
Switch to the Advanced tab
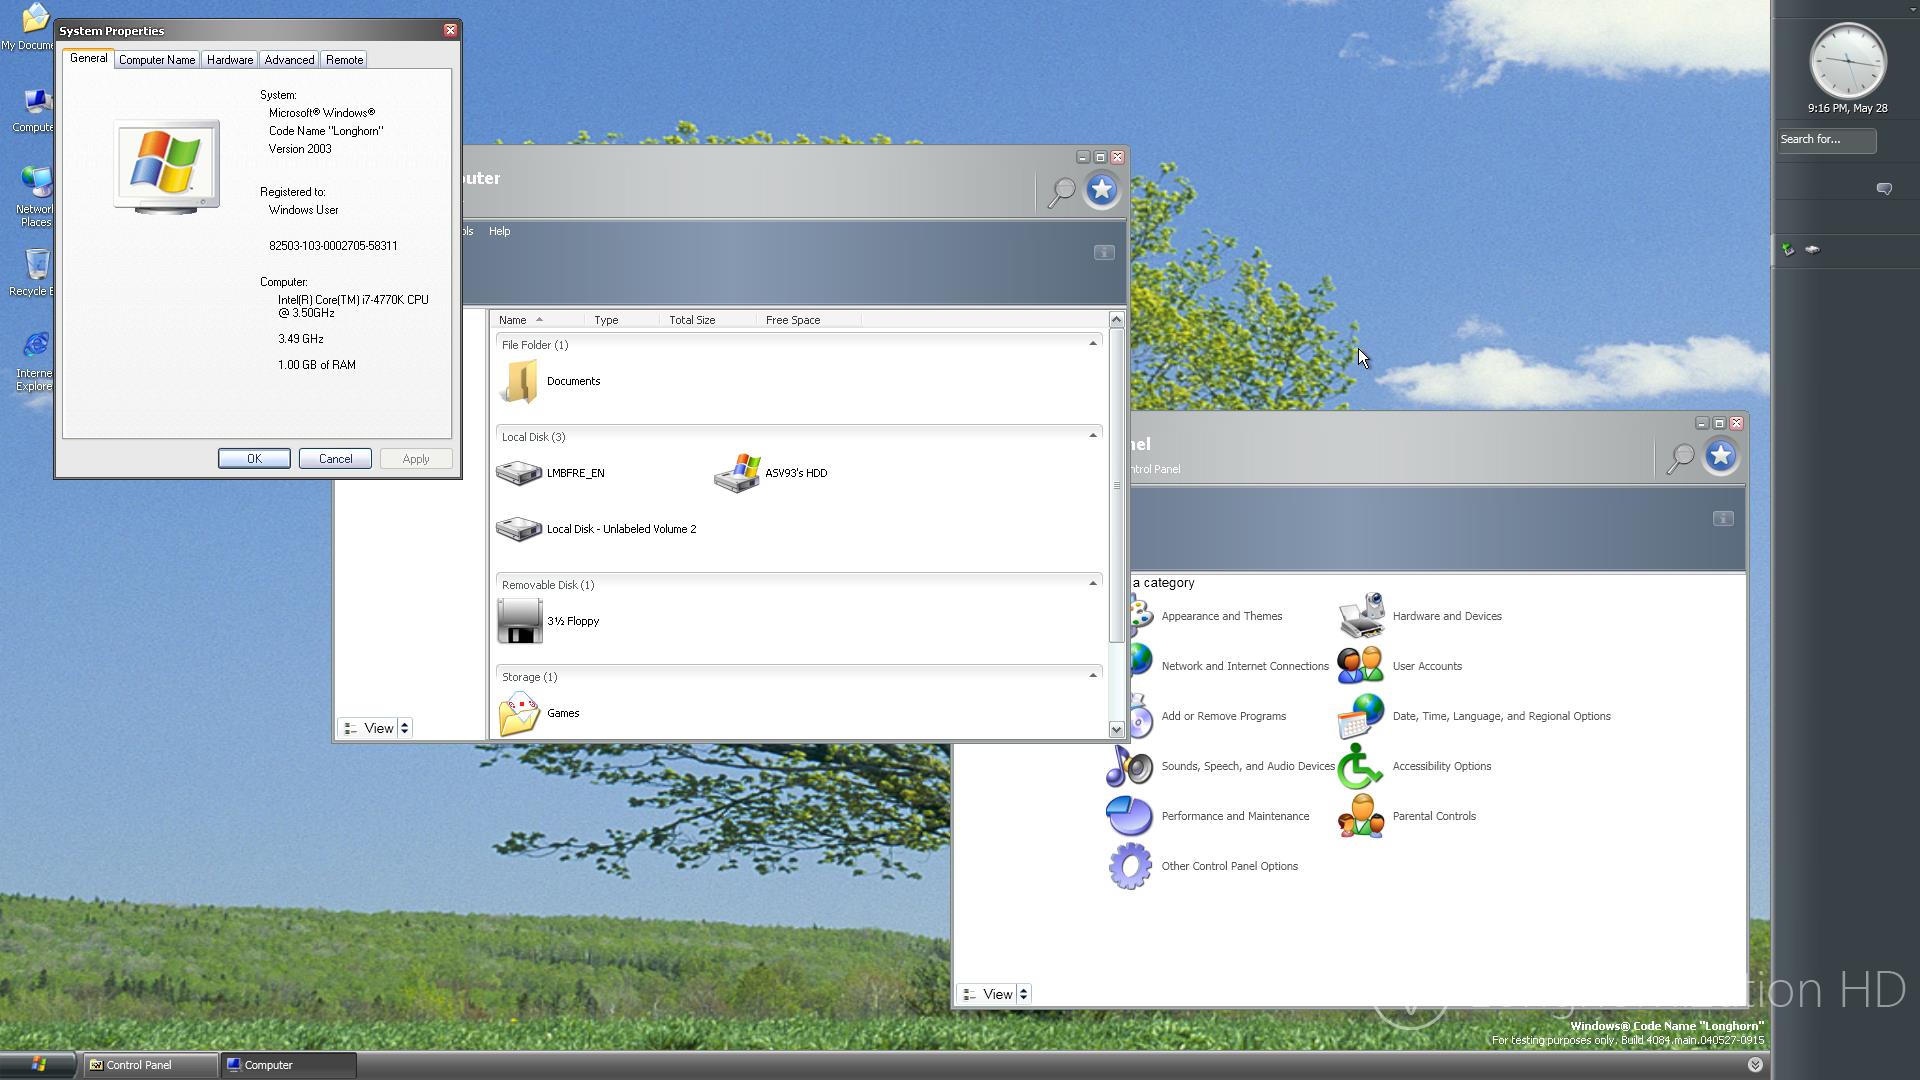coord(289,60)
